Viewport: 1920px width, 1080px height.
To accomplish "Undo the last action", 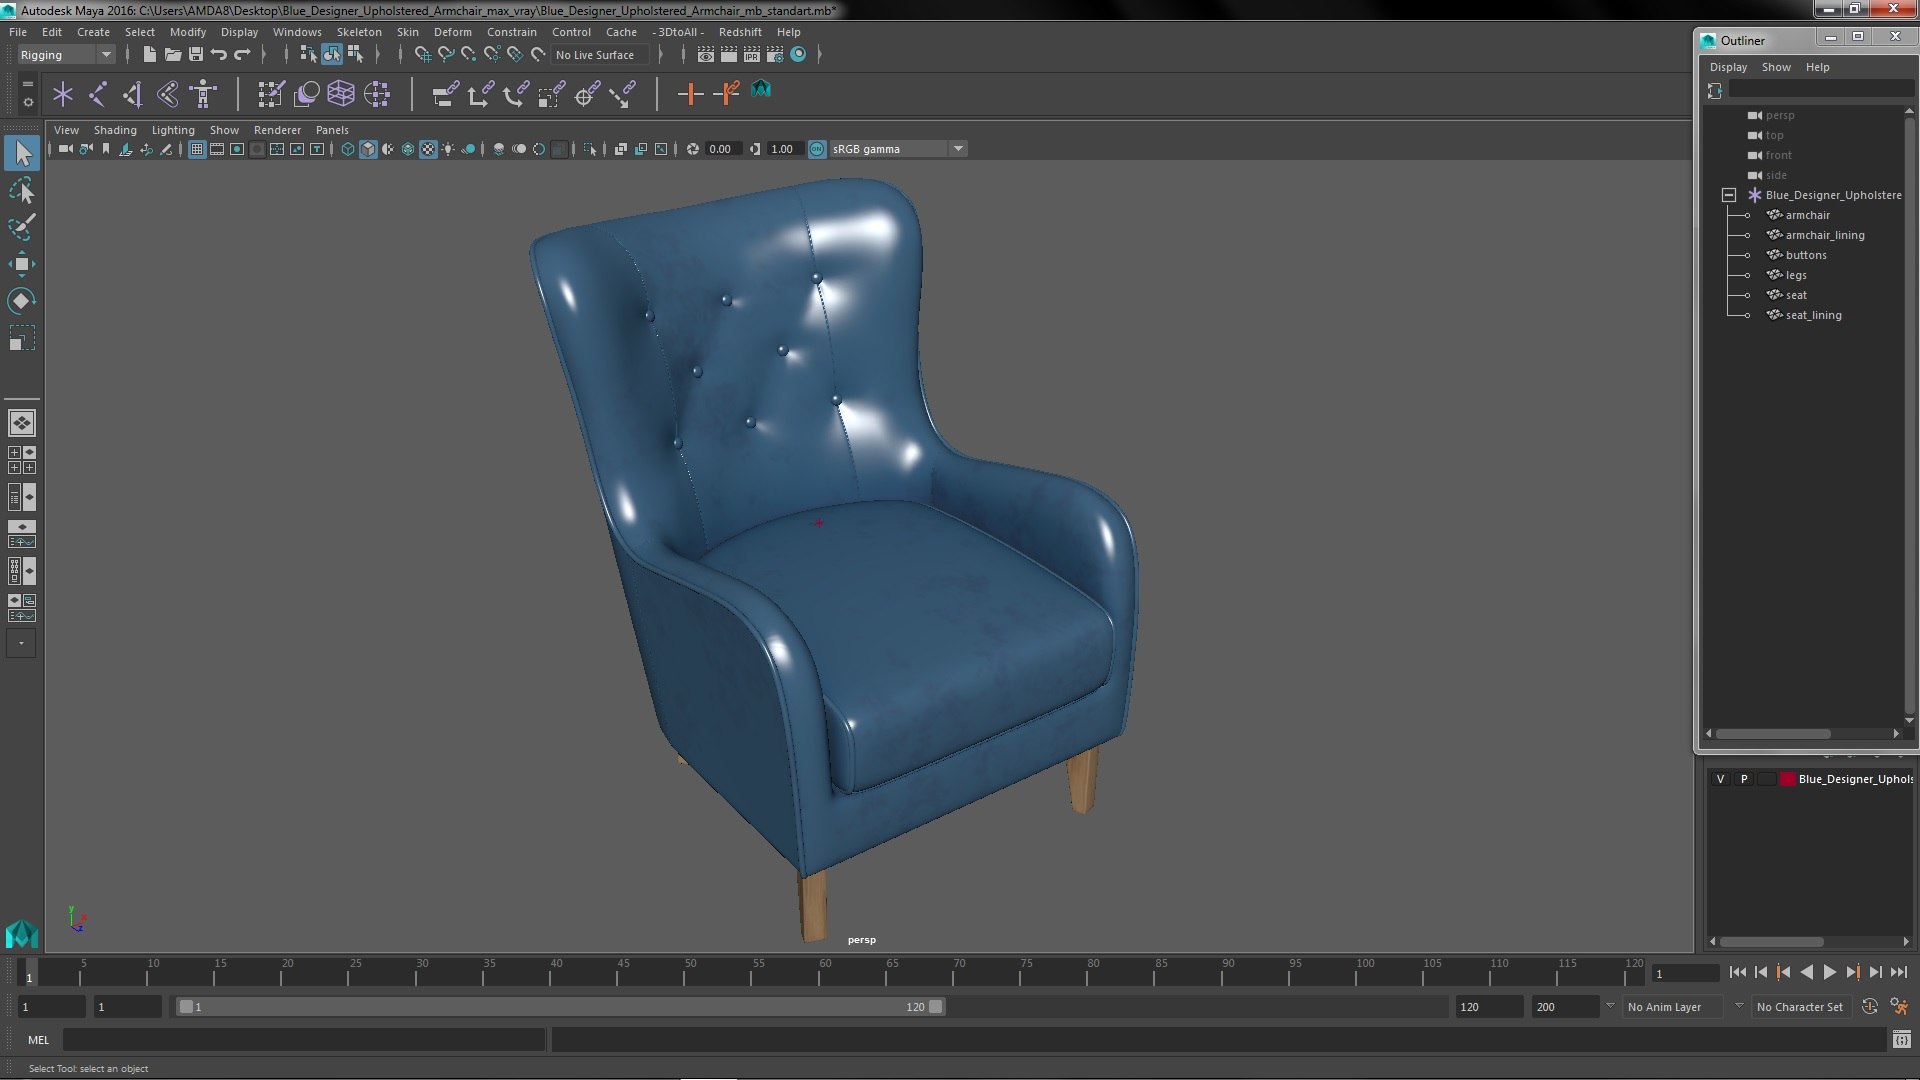I will [219, 55].
